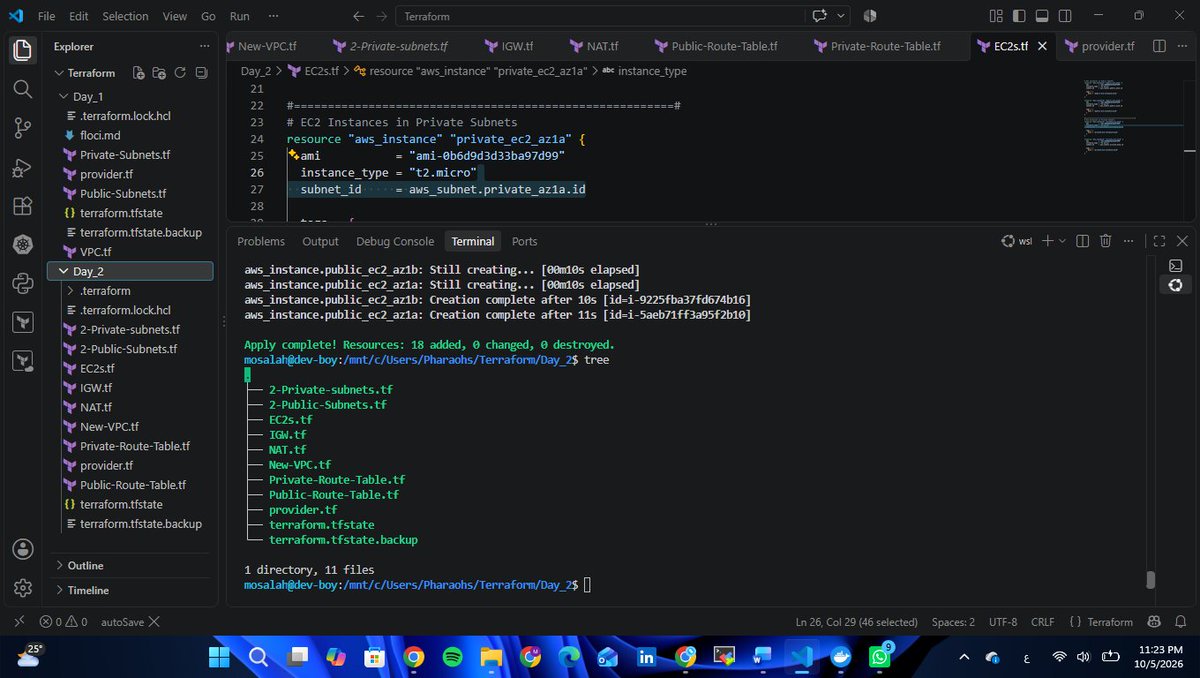Toggle the primary side bar visibility
Screen dimensions: 1200x678
(x=1018, y=16)
